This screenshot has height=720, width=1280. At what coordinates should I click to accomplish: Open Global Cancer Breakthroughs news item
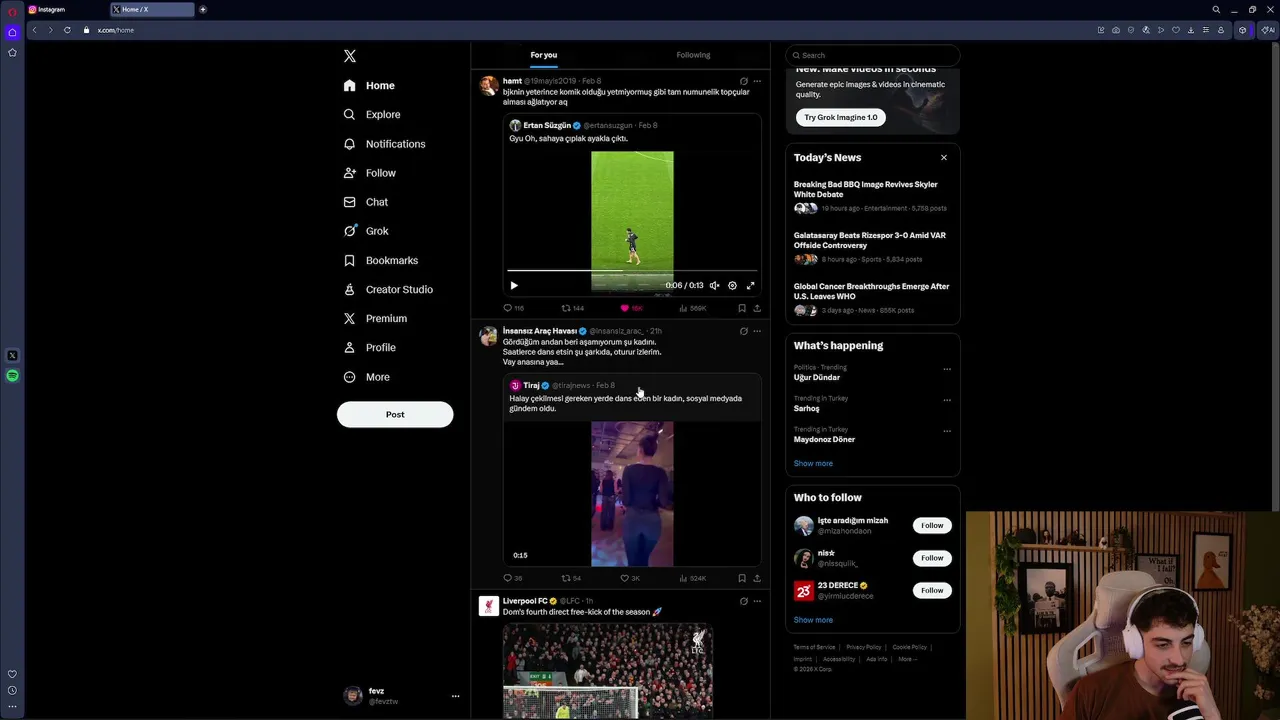pyautogui.click(x=872, y=298)
